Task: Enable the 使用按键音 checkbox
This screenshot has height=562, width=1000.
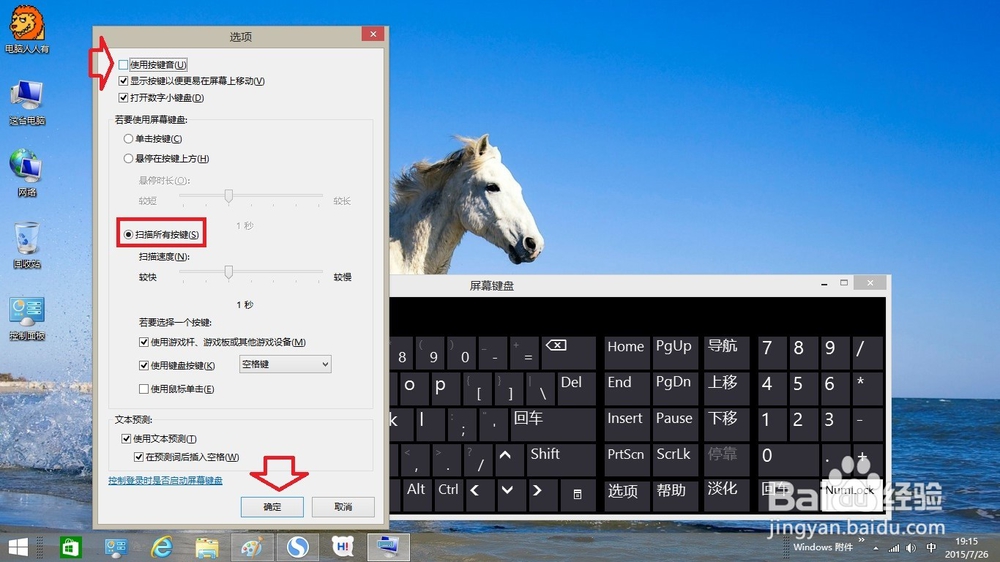Action: [x=123, y=64]
